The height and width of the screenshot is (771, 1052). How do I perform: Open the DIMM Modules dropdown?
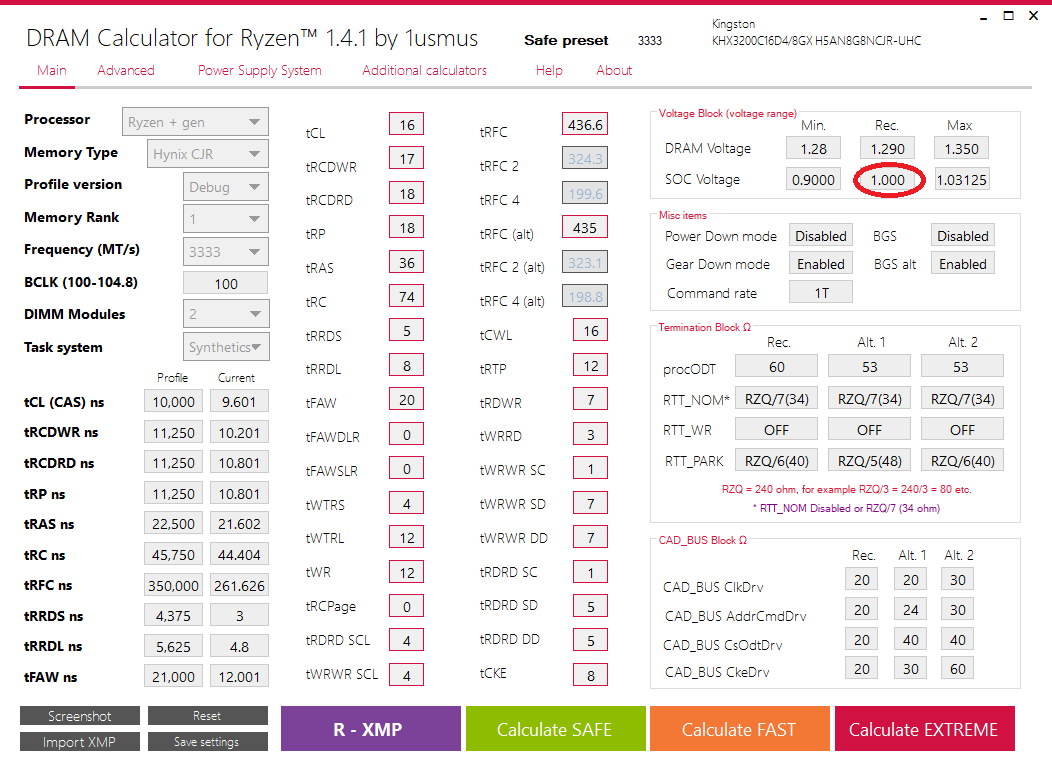[225, 313]
